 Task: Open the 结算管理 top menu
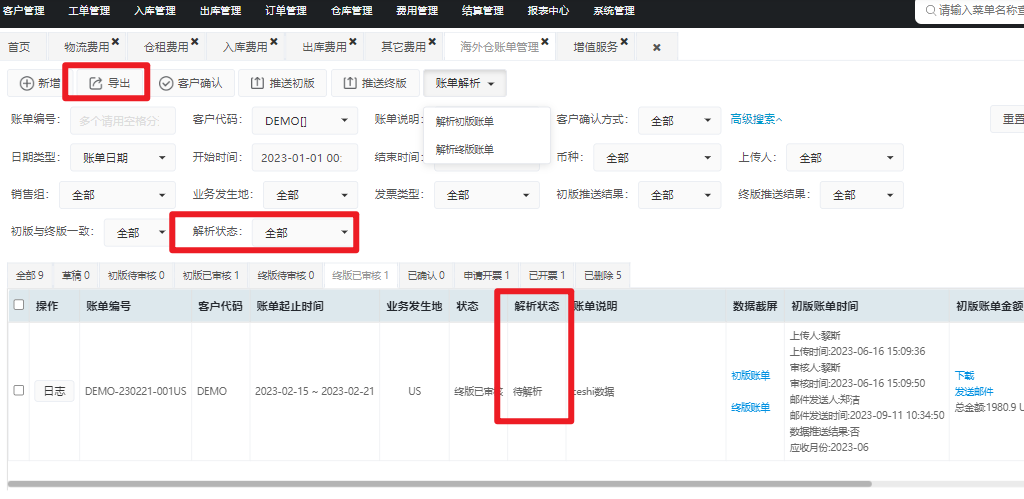pos(483,11)
